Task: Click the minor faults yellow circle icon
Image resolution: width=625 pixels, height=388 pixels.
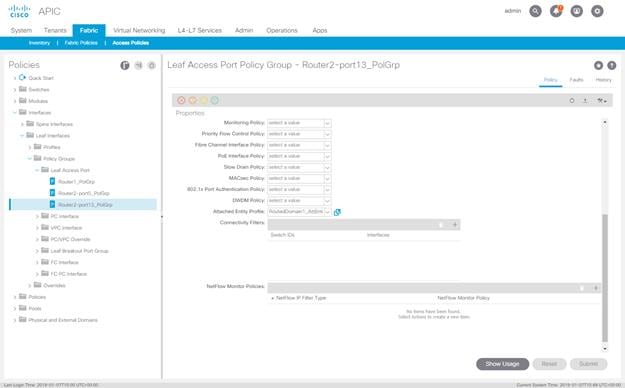Action: pos(203,100)
